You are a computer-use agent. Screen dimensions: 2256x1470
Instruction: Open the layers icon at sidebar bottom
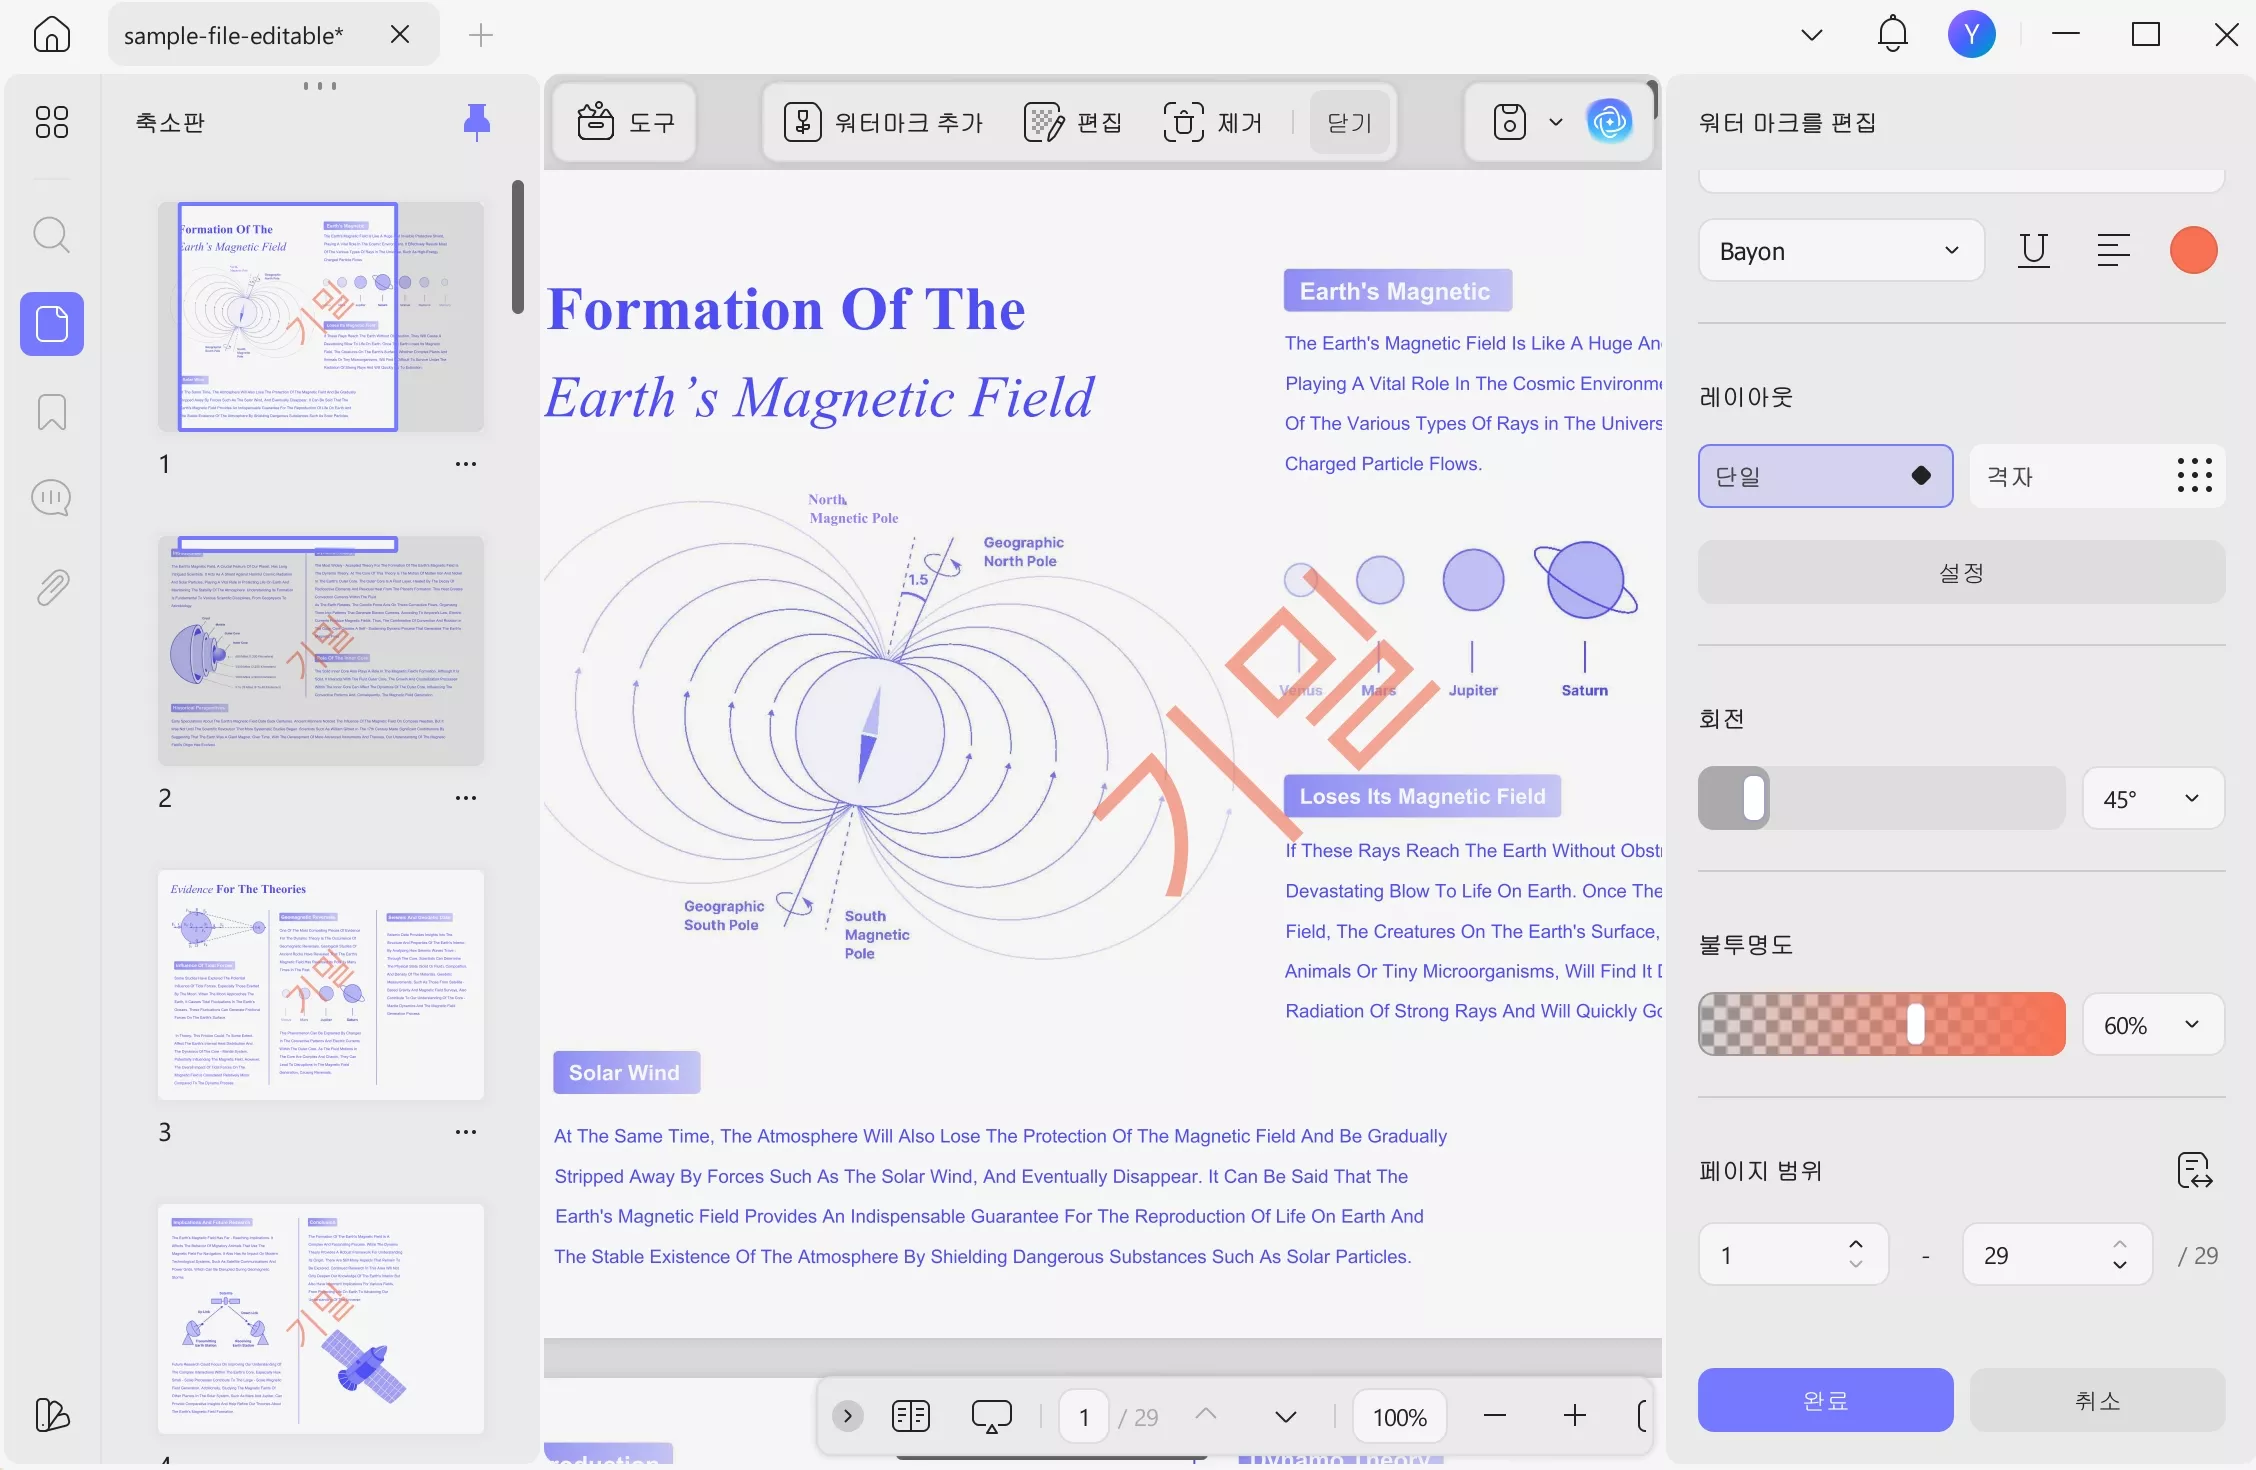51,1414
